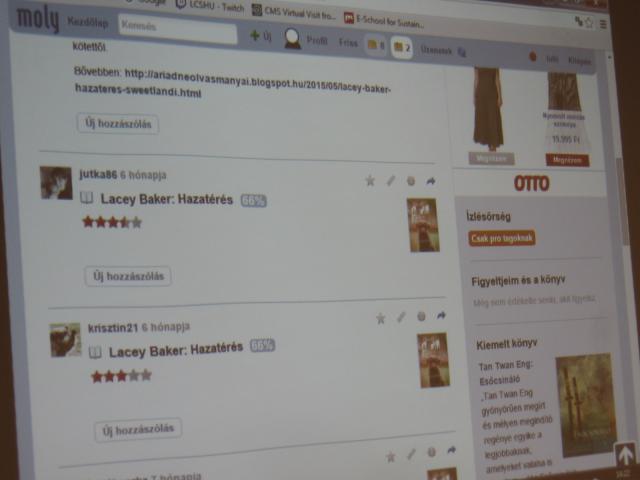
Task: Open the Profil menu item
Action: [317, 40]
